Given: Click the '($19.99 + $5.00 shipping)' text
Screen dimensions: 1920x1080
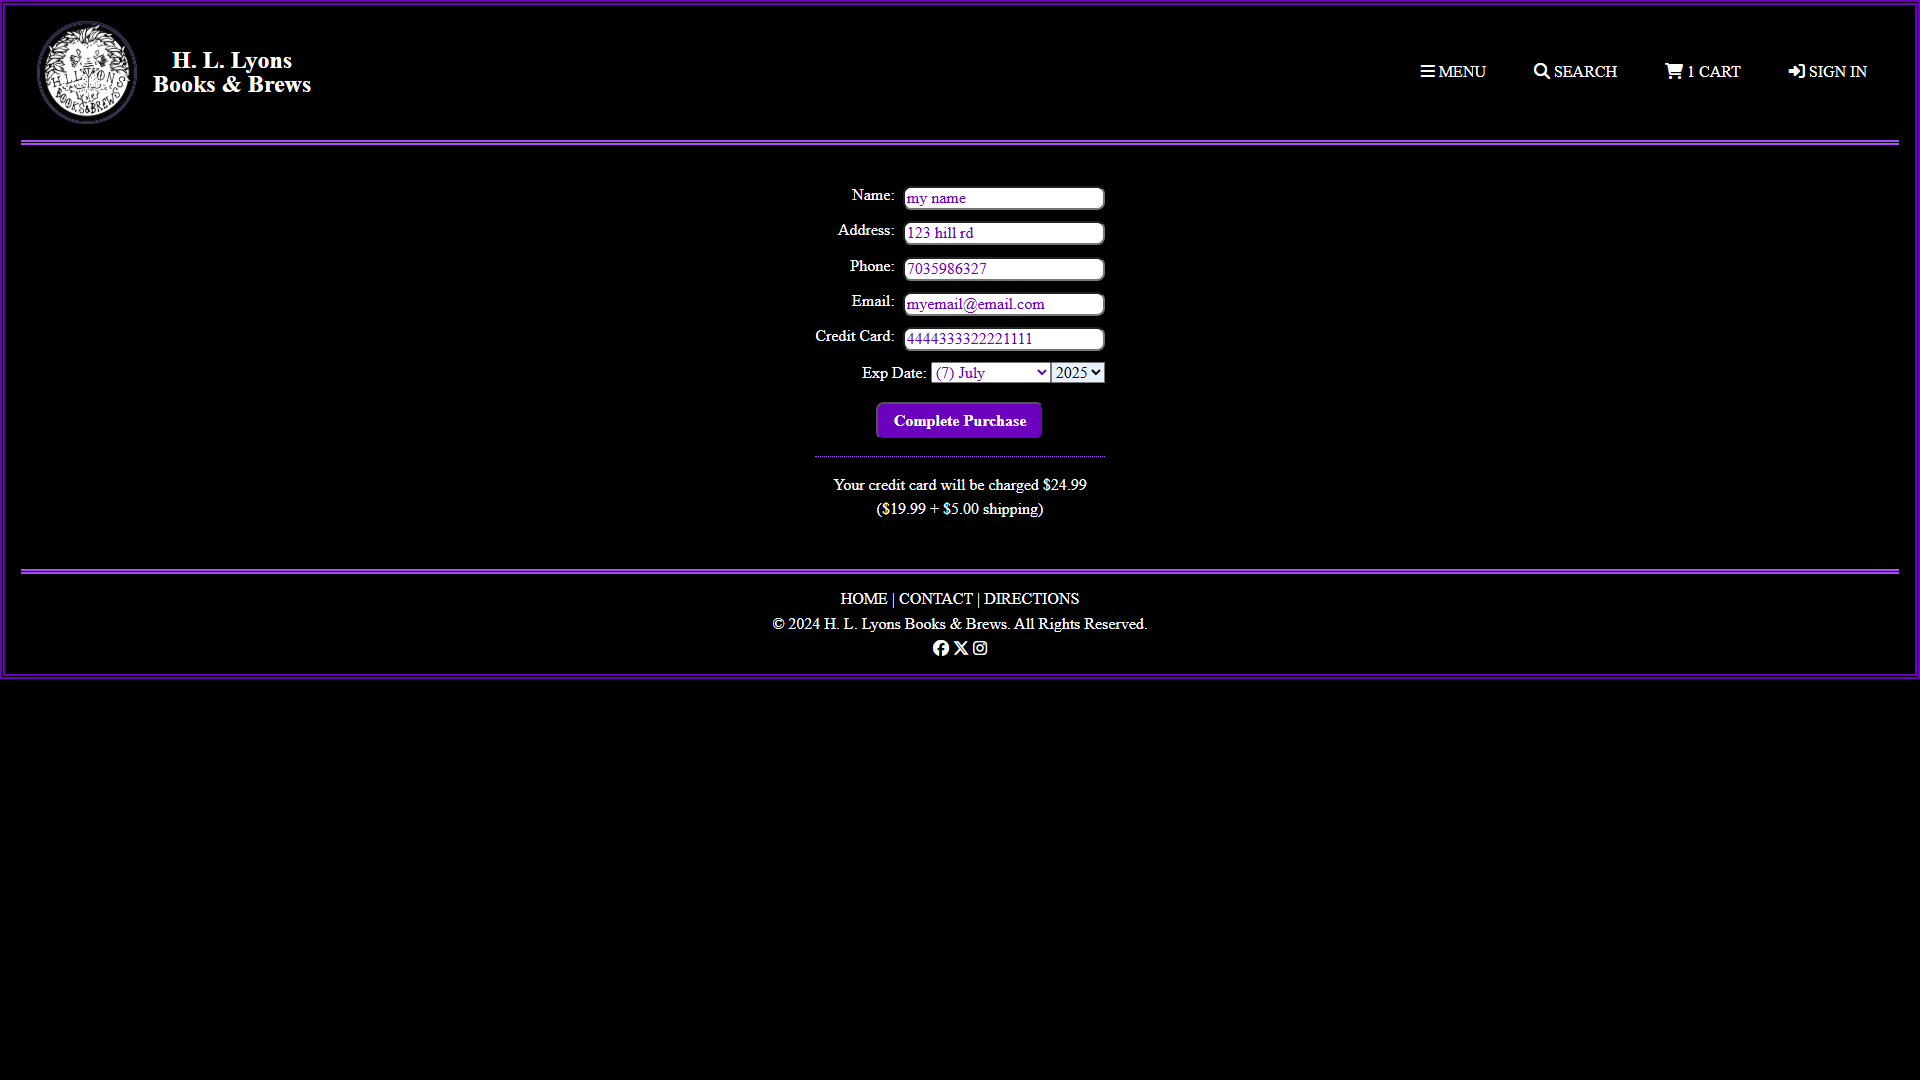Looking at the screenshot, I should pos(960,509).
